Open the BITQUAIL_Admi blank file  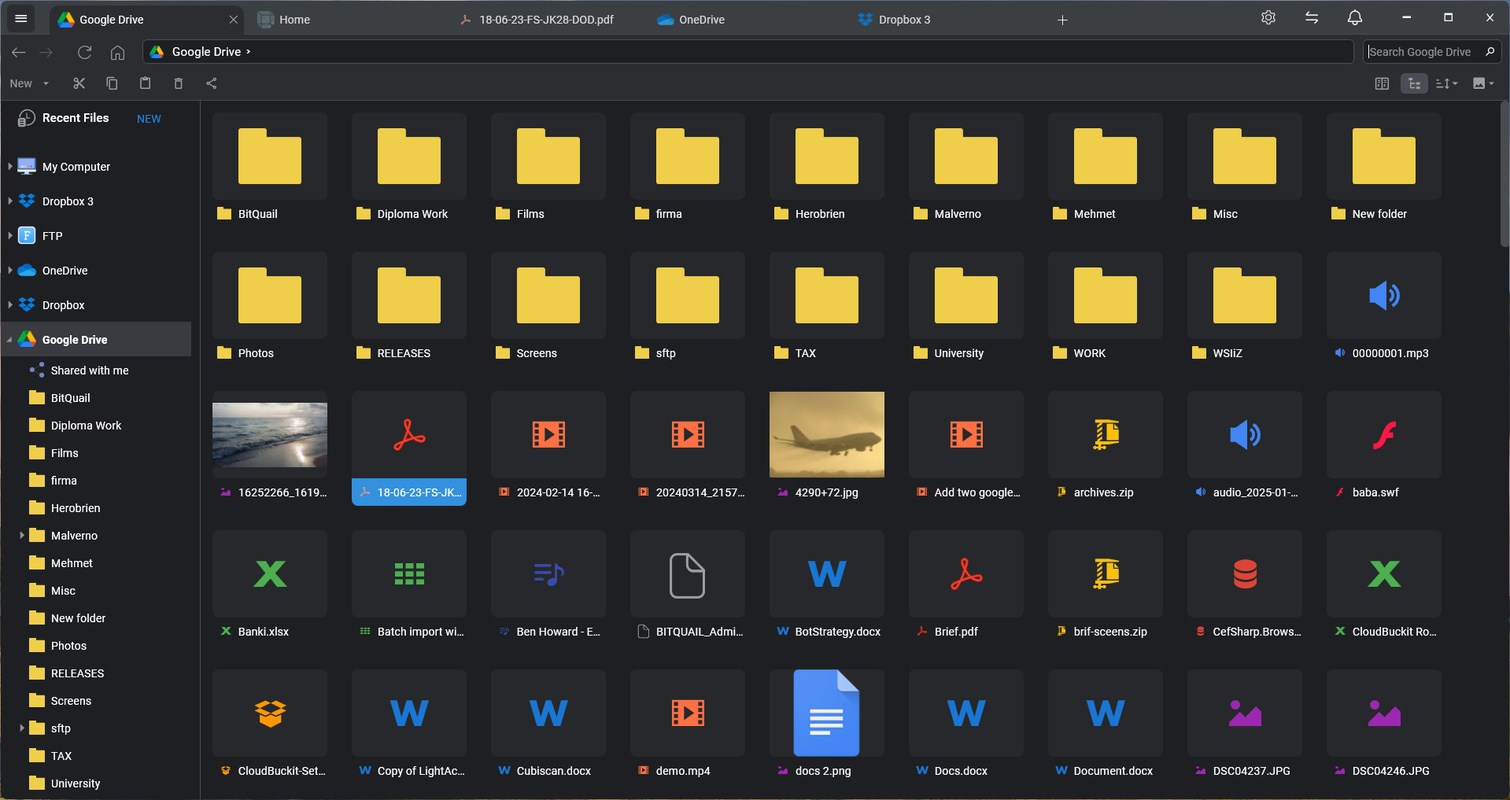[687, 587]
